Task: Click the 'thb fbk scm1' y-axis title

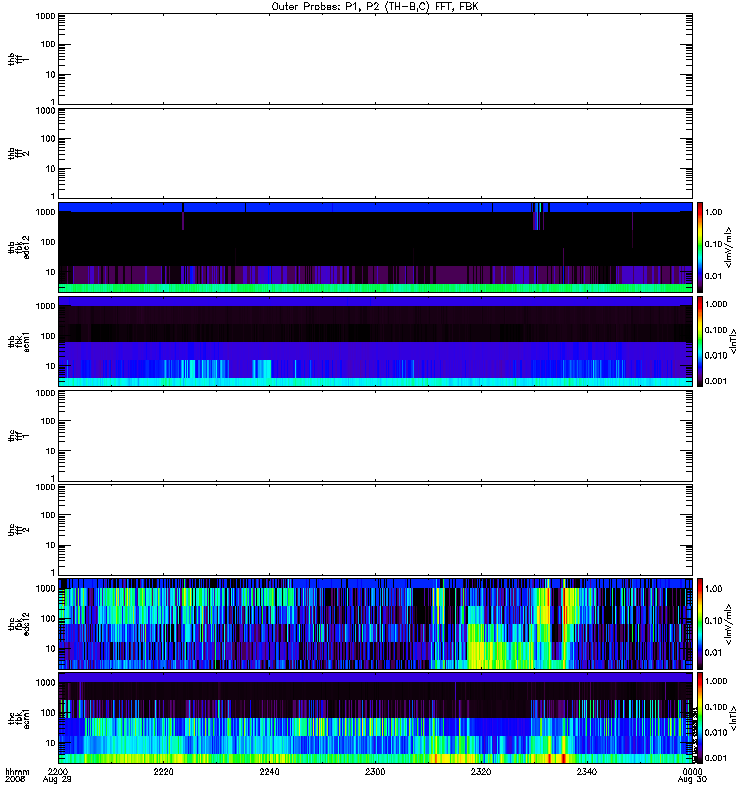Action: click(19, 341)
